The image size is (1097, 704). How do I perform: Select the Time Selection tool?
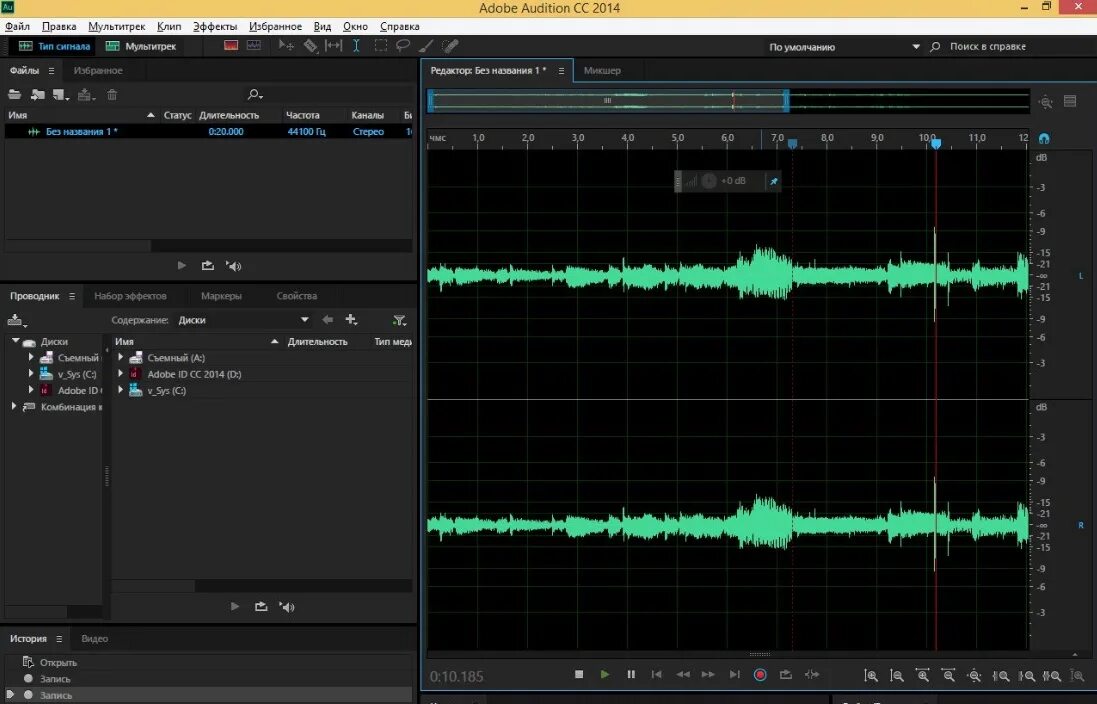pos(356,46)
